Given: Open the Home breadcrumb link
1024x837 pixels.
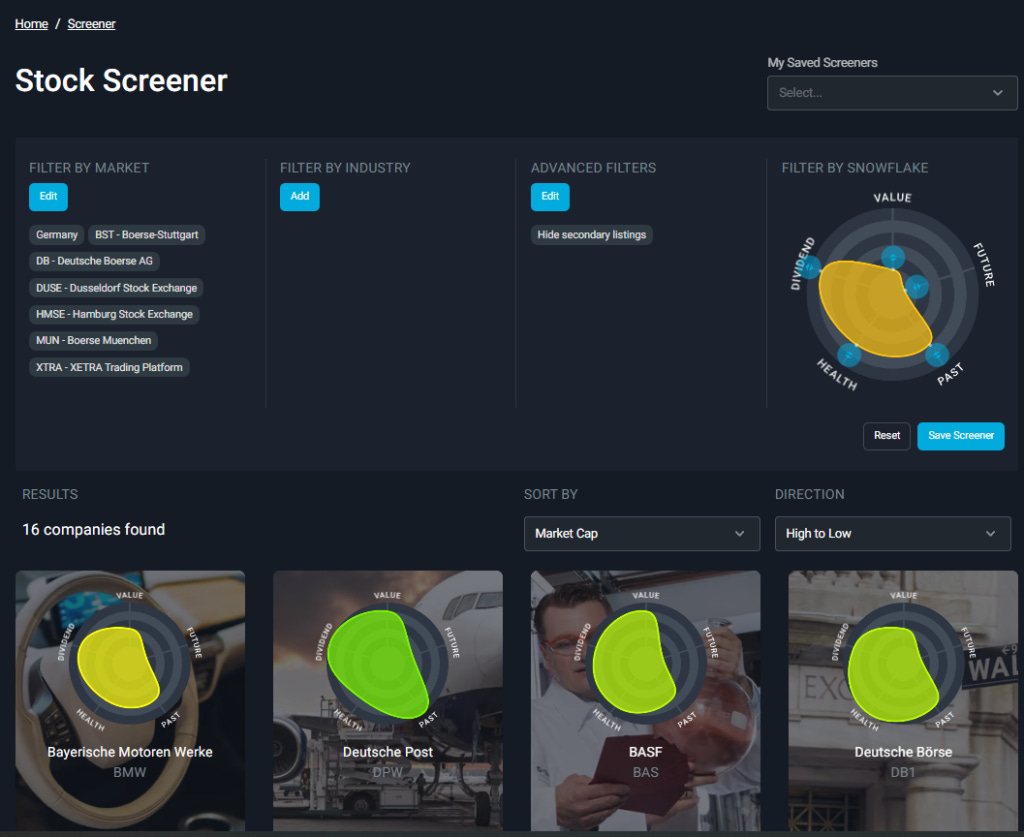Looking at the screenshot, I should click(31, 24).
